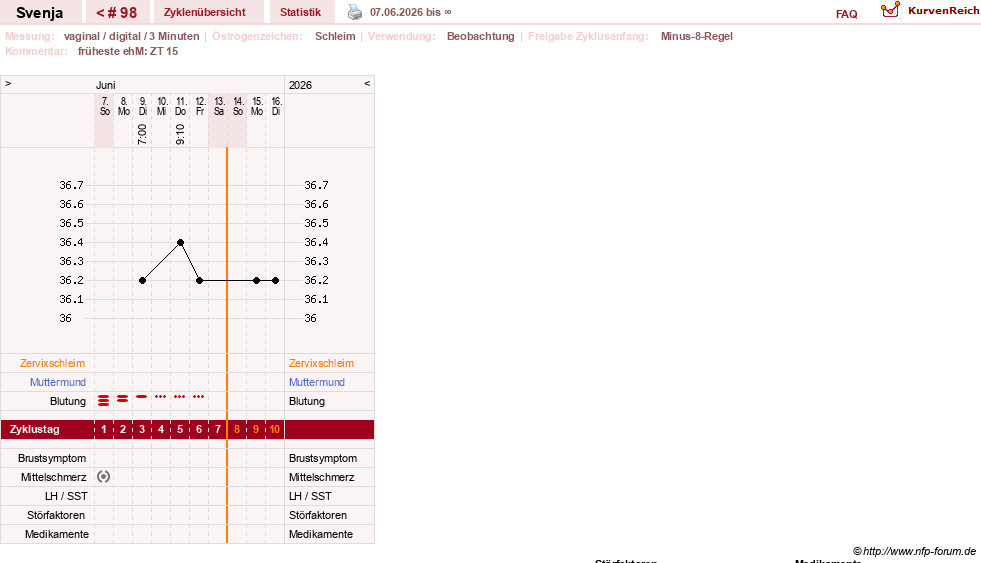Screen dimensions: 981x563
Task: Click the 'Schleim' Östrogenzeichen value
Action: pyautogui.click(x=335, y=36)
